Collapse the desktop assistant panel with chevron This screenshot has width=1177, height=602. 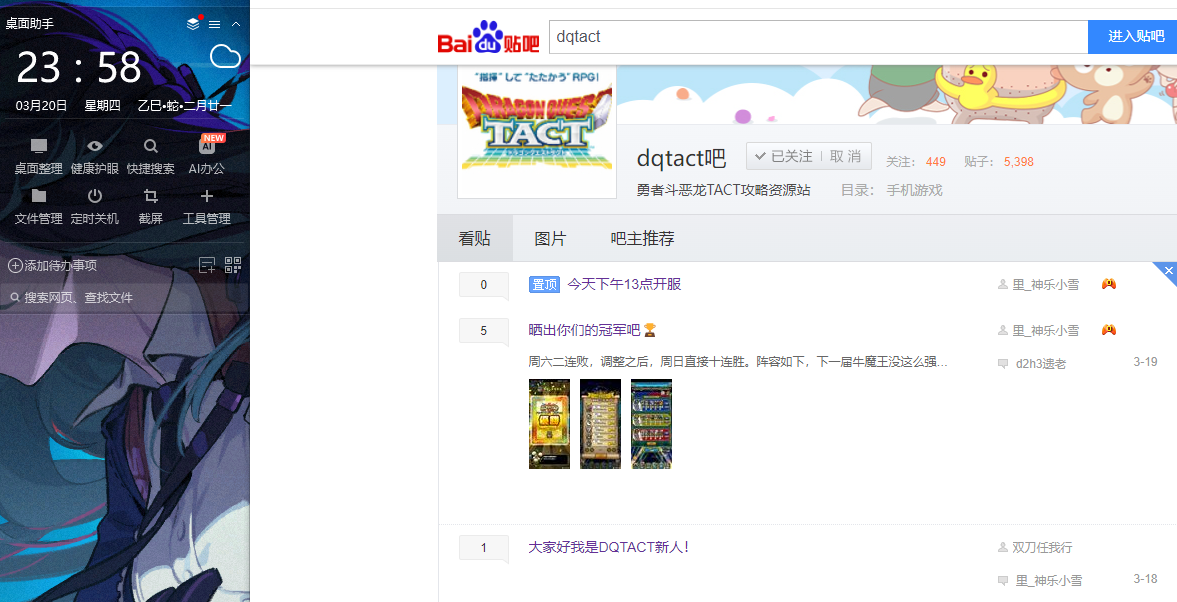(236, 24)
